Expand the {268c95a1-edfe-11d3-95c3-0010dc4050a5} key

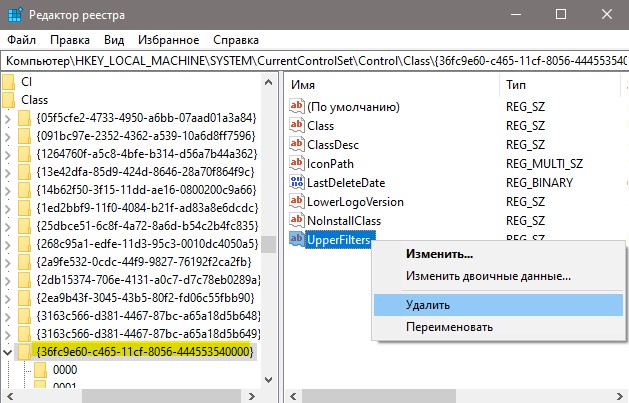coord(8,244)
